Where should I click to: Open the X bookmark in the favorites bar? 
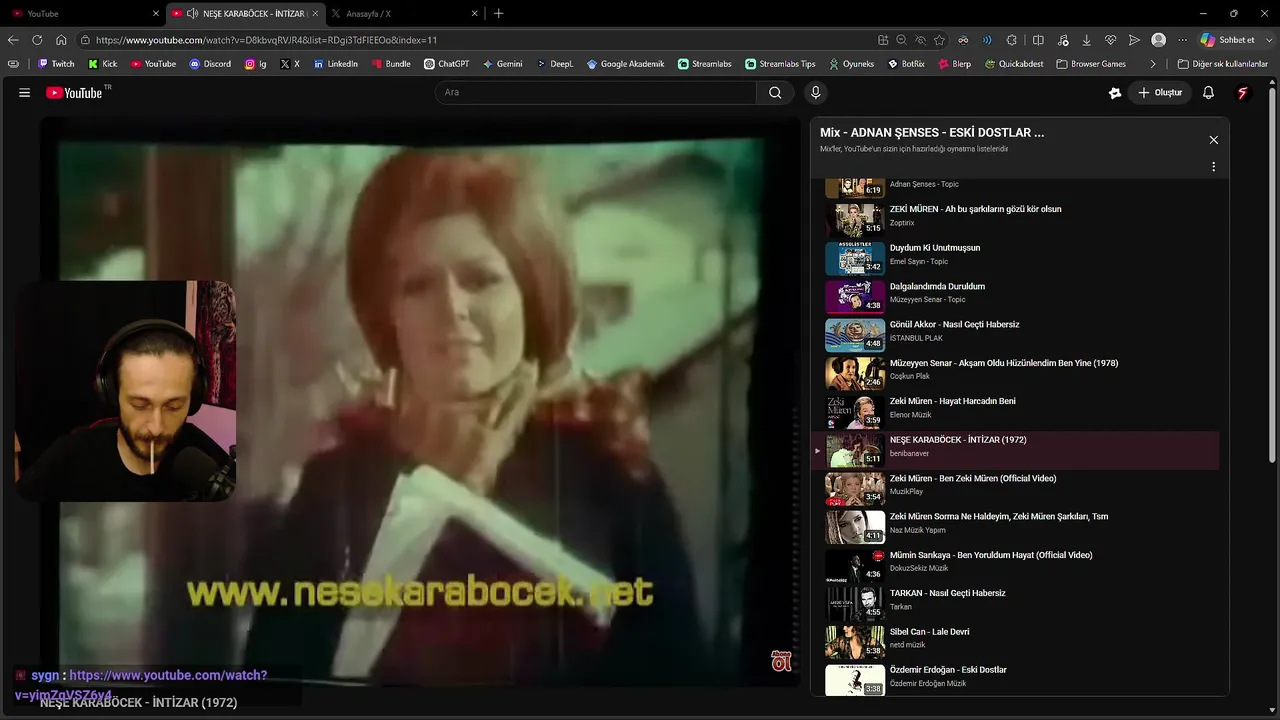(x=290, y=64)
